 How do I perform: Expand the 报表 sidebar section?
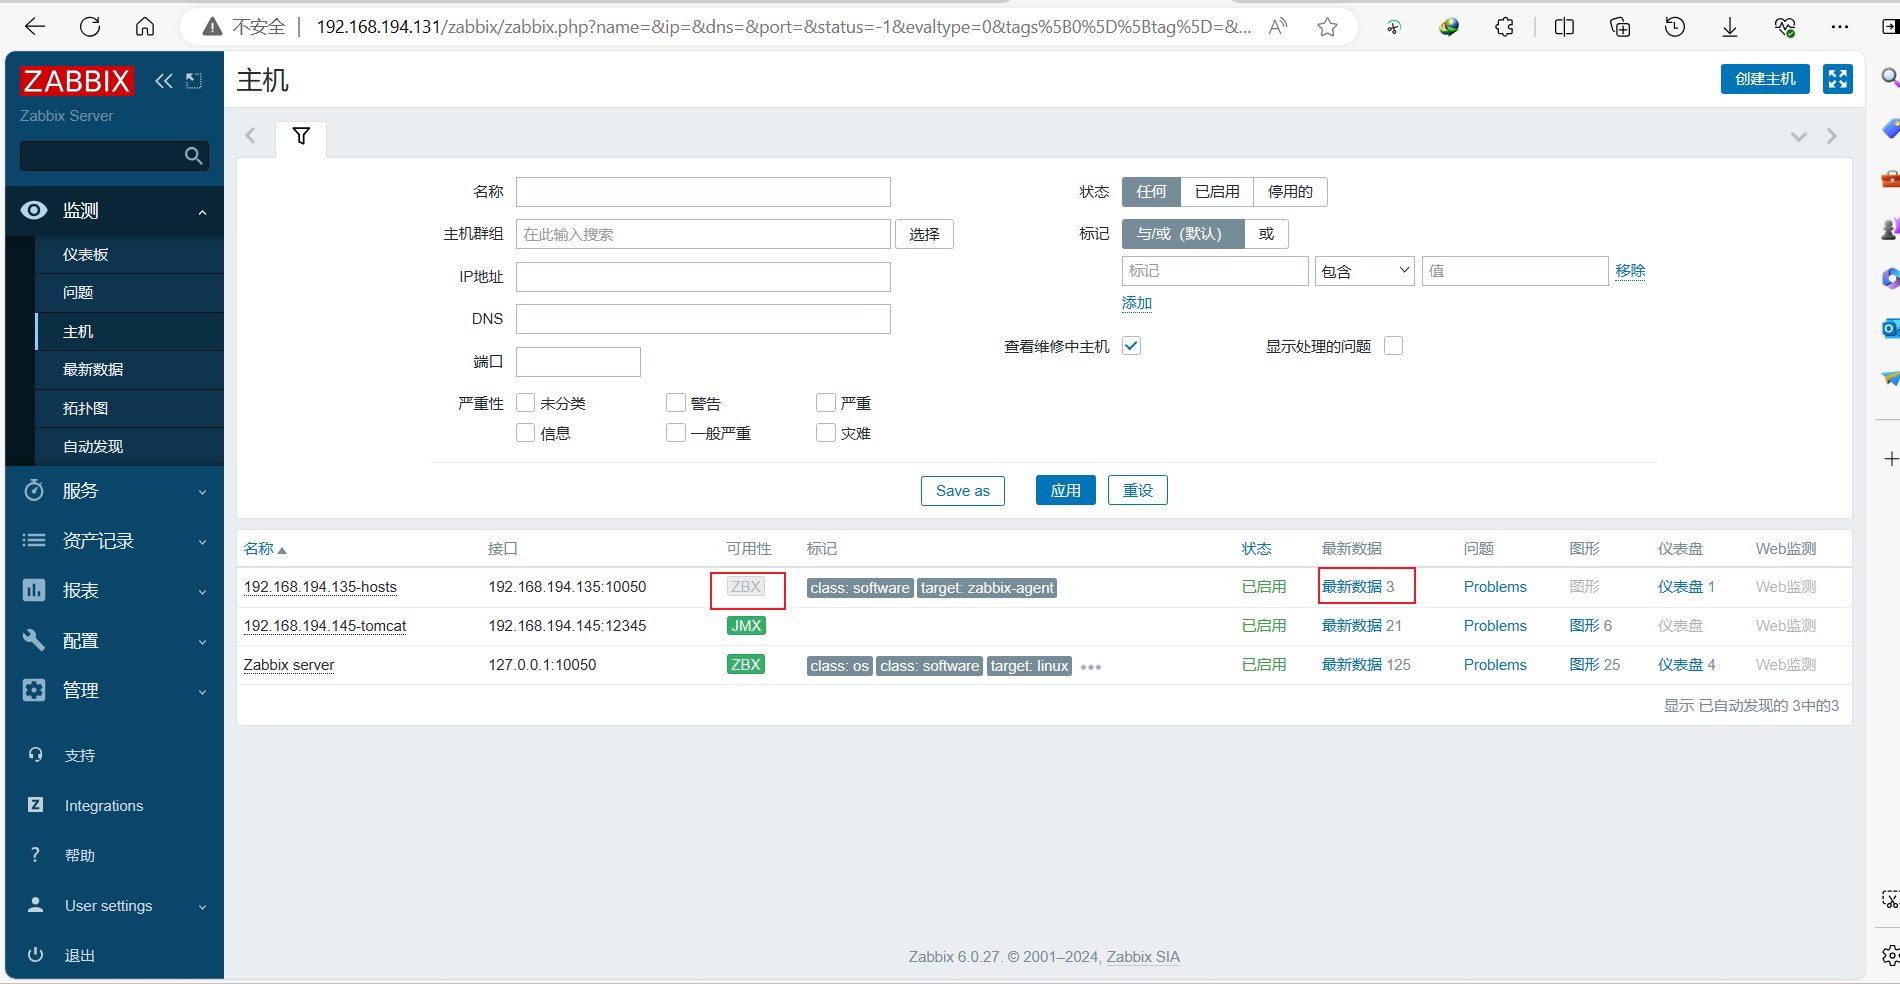coord(115,591)
